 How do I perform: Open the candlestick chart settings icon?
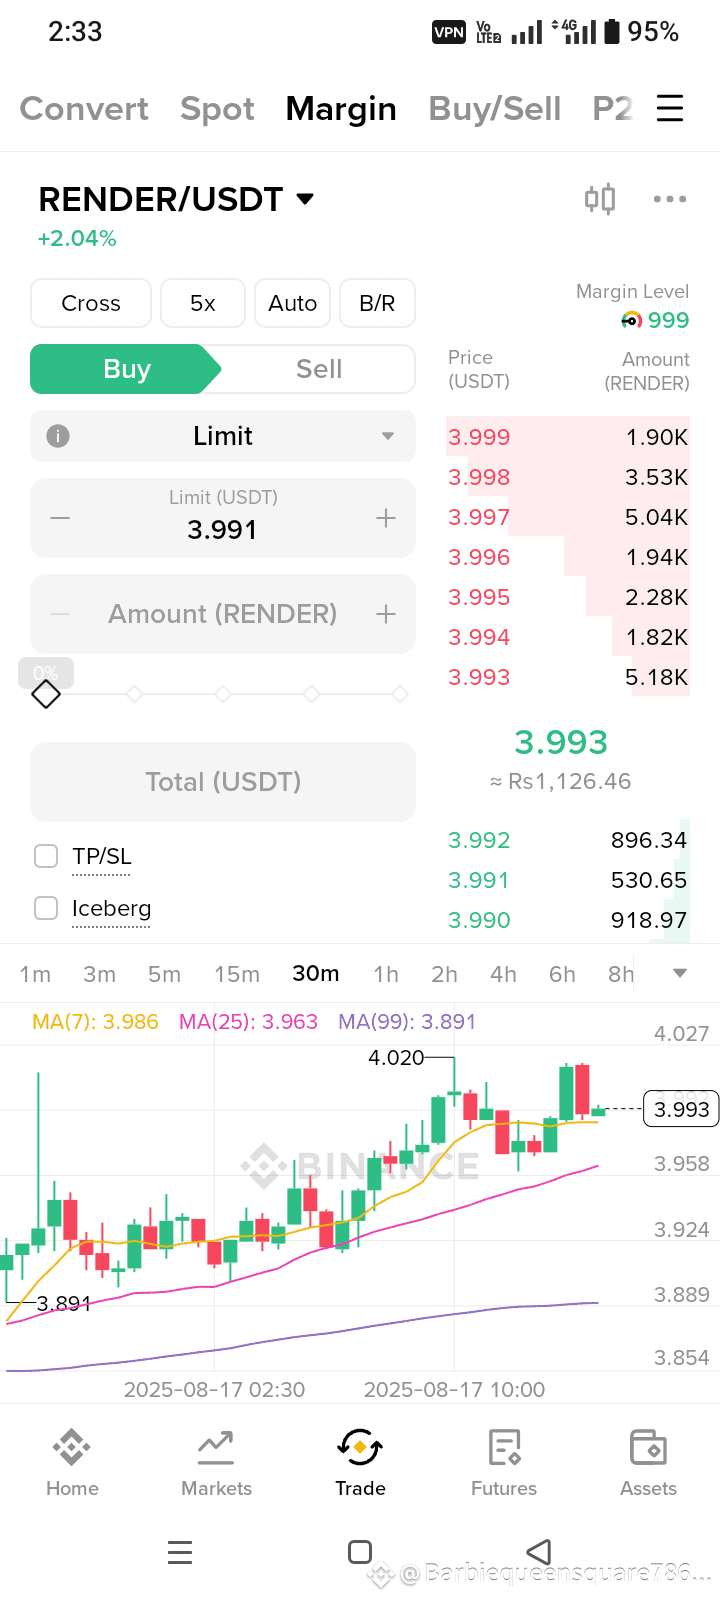click(x=600, y=199)
